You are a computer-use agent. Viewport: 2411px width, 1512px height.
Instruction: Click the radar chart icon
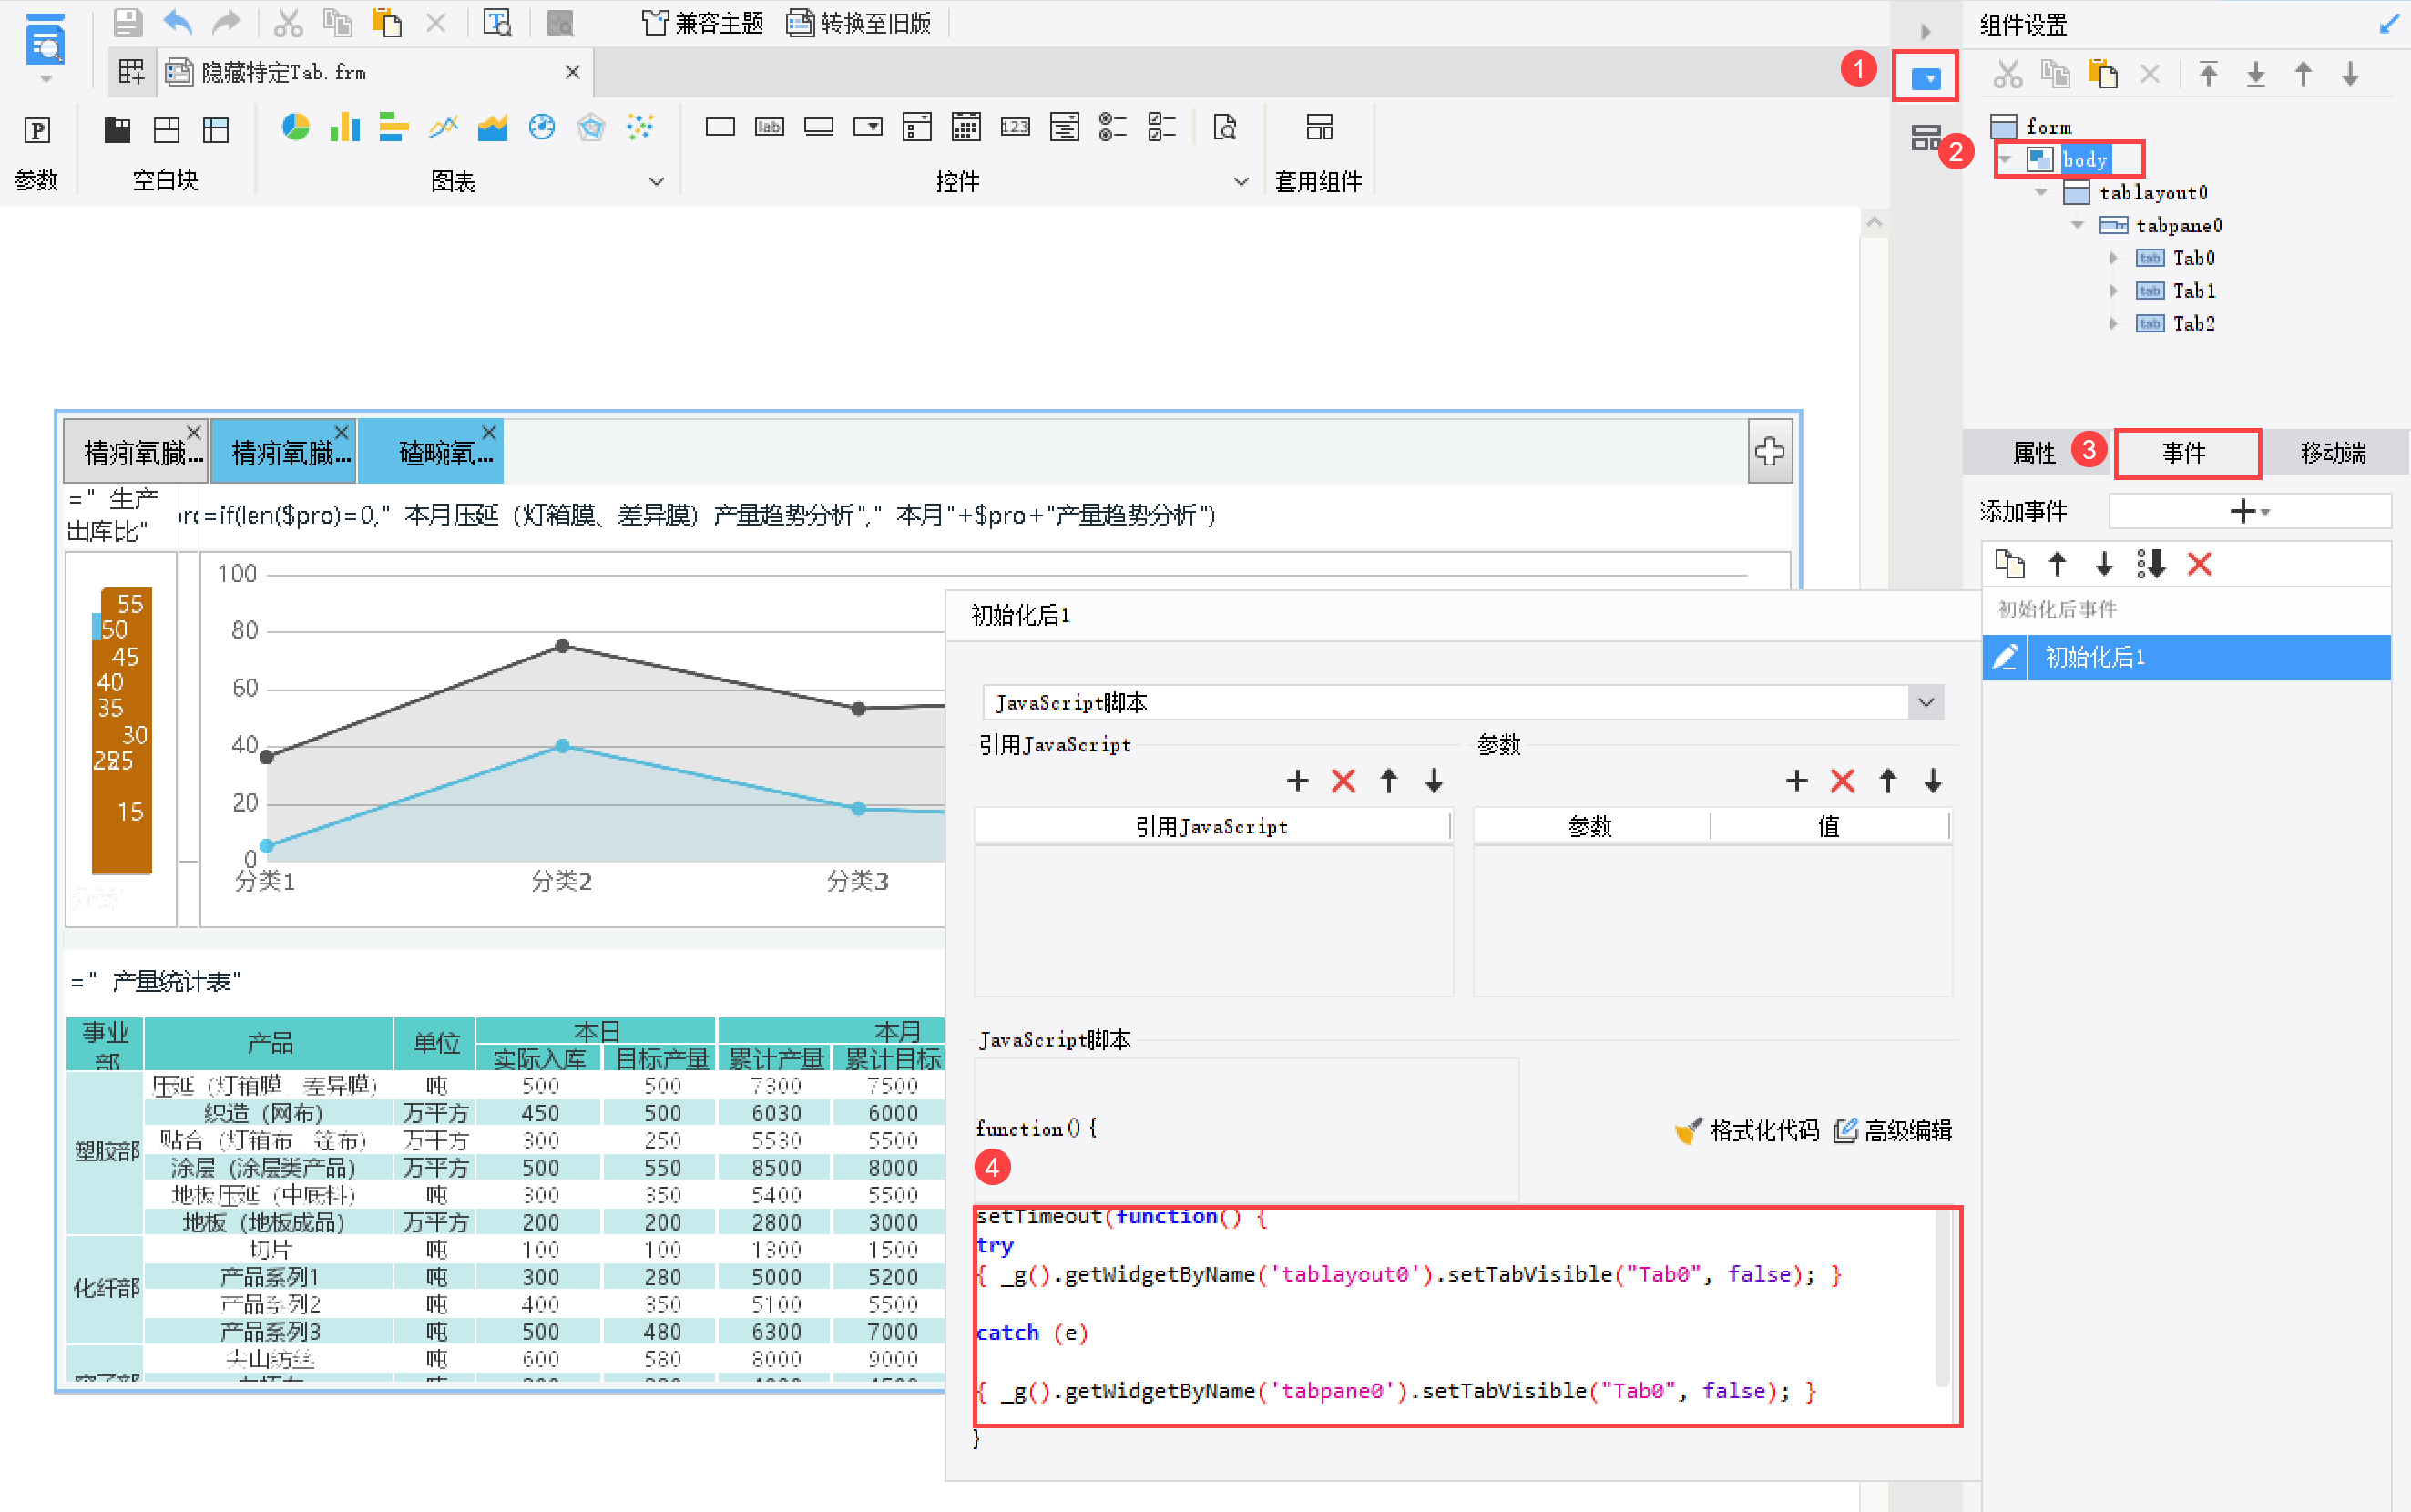(x=591, y=127)
